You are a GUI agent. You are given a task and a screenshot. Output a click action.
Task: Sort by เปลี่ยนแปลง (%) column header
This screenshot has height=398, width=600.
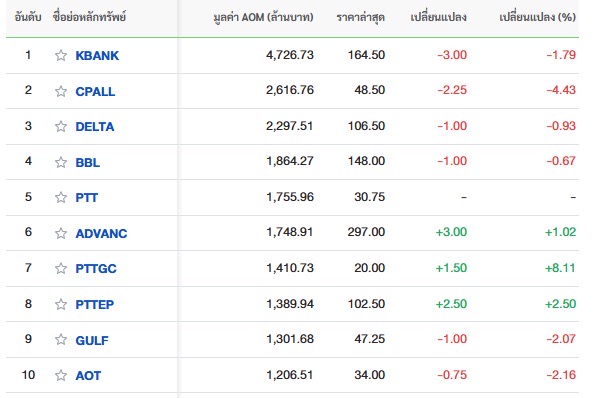coord(537,17)
